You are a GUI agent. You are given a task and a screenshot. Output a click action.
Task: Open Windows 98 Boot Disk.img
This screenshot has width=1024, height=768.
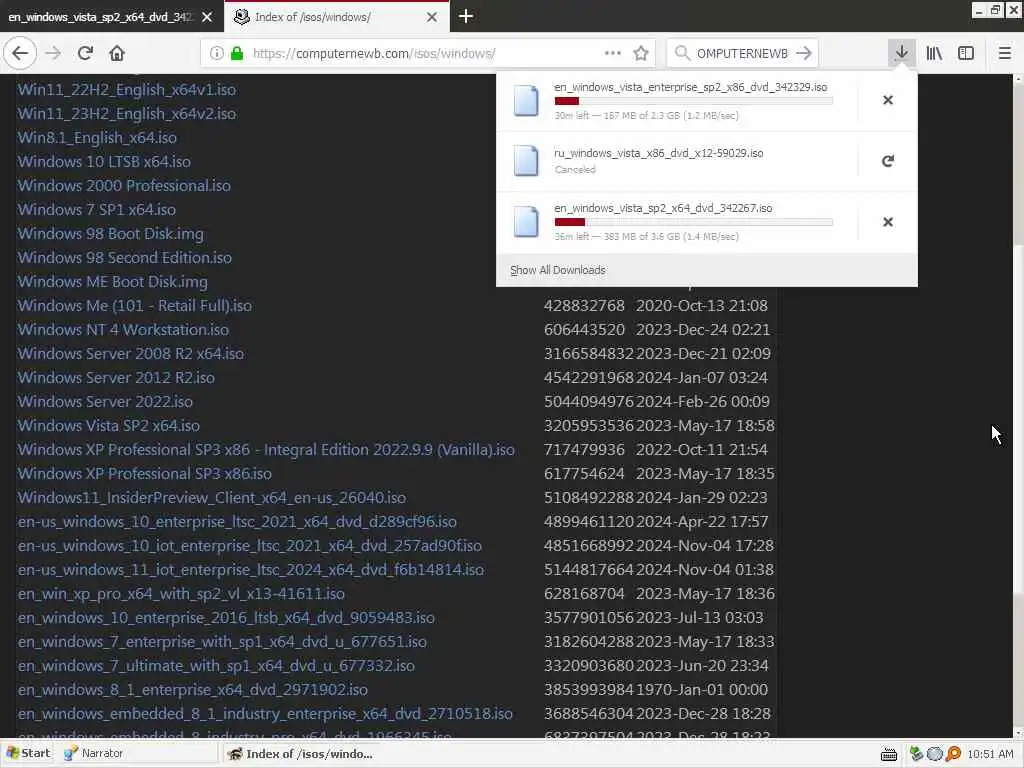point(110,234)
